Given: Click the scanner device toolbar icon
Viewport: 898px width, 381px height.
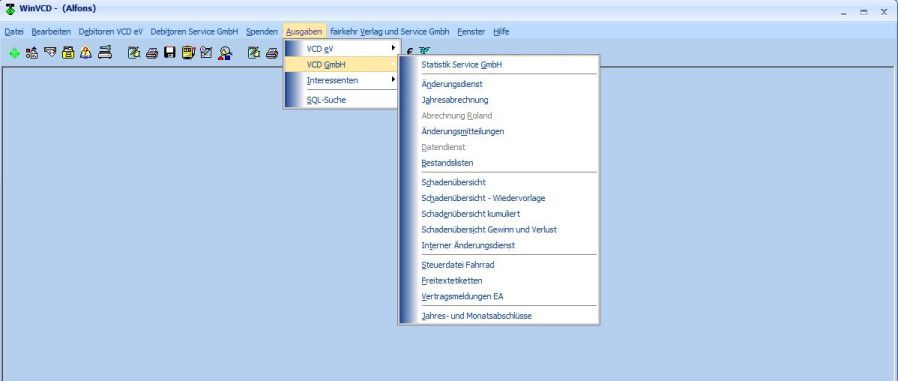Looking at the screenshot, I should [104, 53].
